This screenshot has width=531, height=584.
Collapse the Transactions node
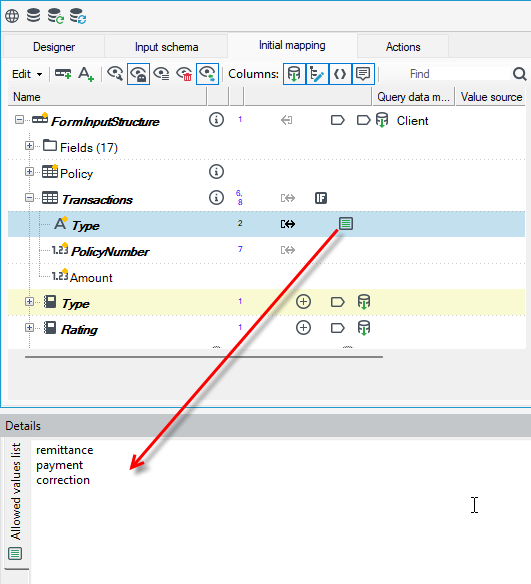point(29,198)
